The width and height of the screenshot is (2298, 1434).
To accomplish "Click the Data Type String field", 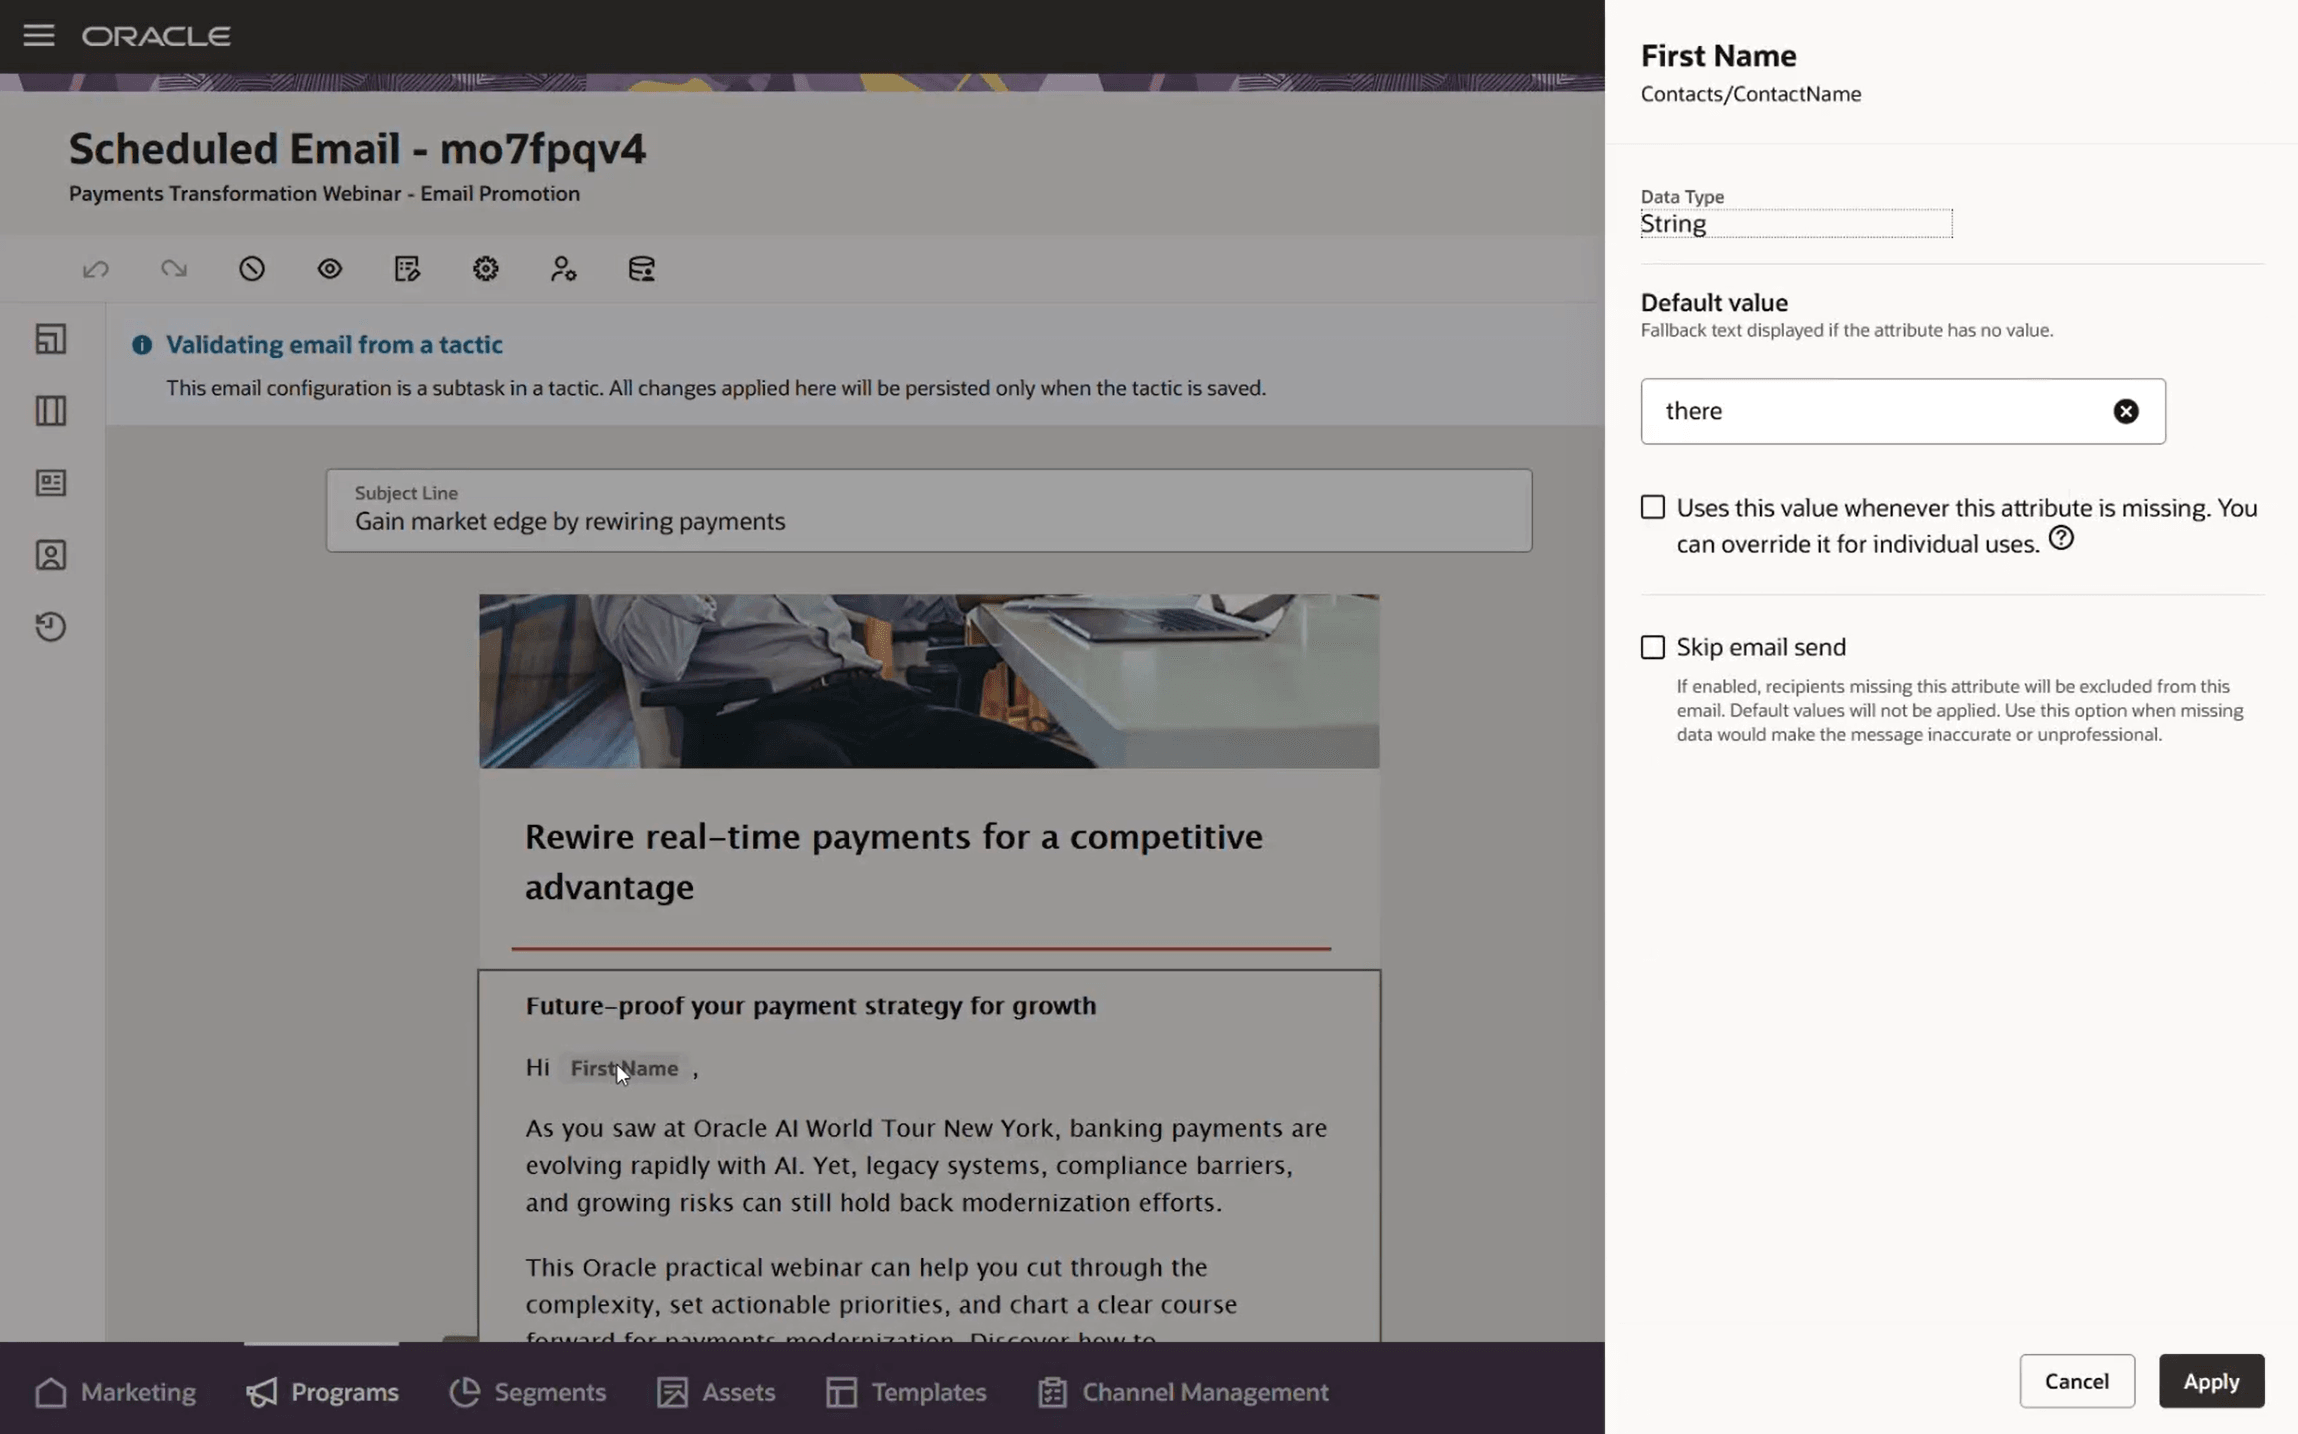I will tap(1796, 223).
